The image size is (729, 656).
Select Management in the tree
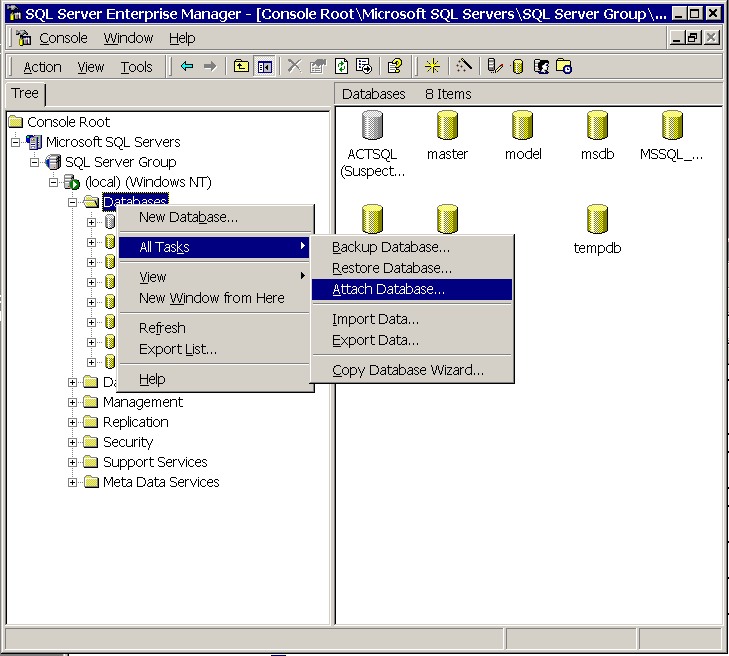tap(143, 402)
